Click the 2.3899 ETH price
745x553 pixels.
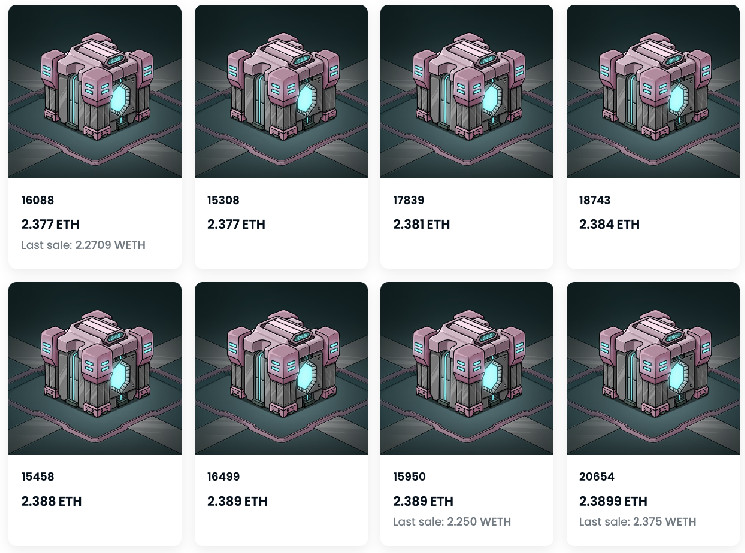coord(613,501)
